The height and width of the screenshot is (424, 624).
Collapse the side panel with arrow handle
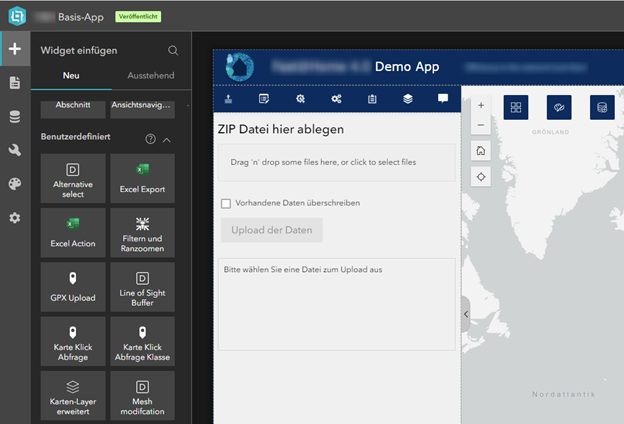click(x=466, y=314)
